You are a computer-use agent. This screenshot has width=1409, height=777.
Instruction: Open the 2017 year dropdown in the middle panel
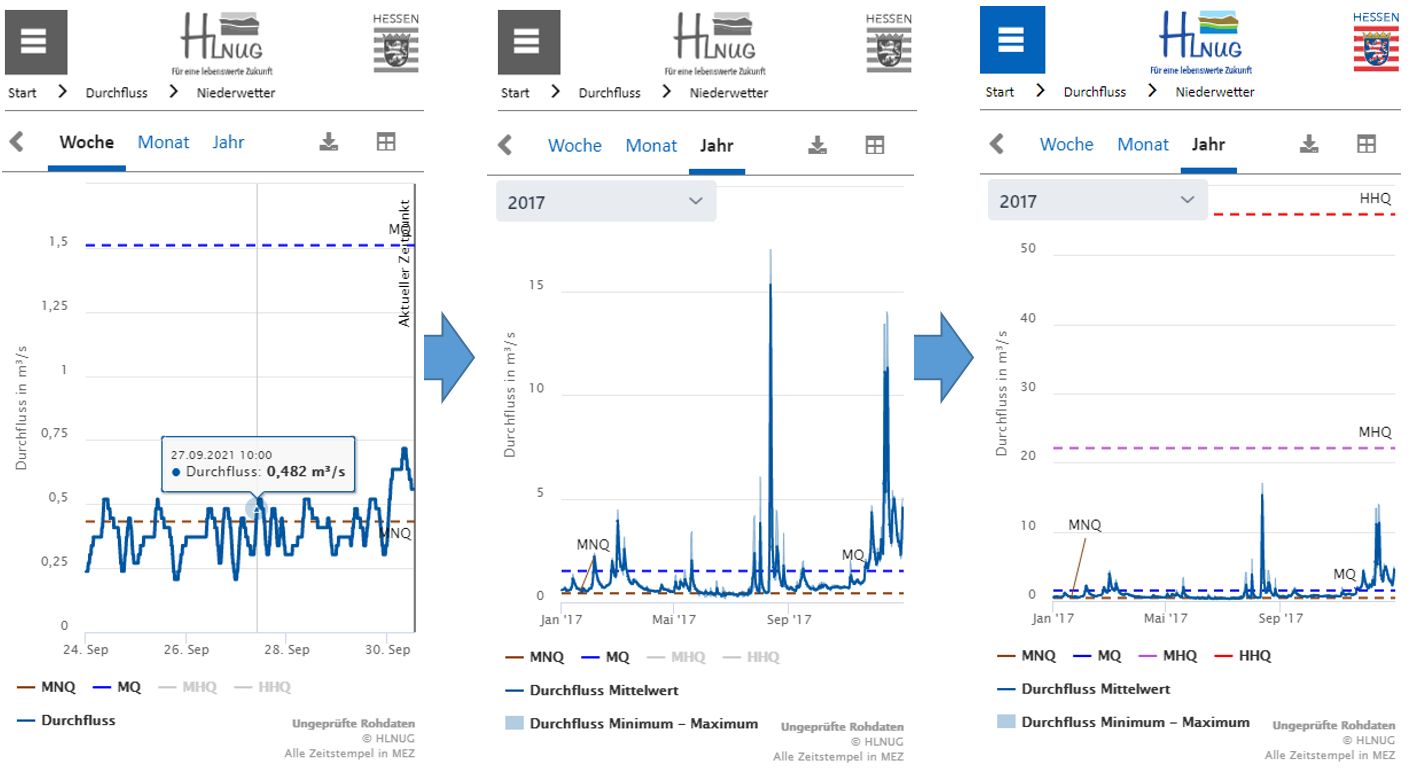(606, 202)
